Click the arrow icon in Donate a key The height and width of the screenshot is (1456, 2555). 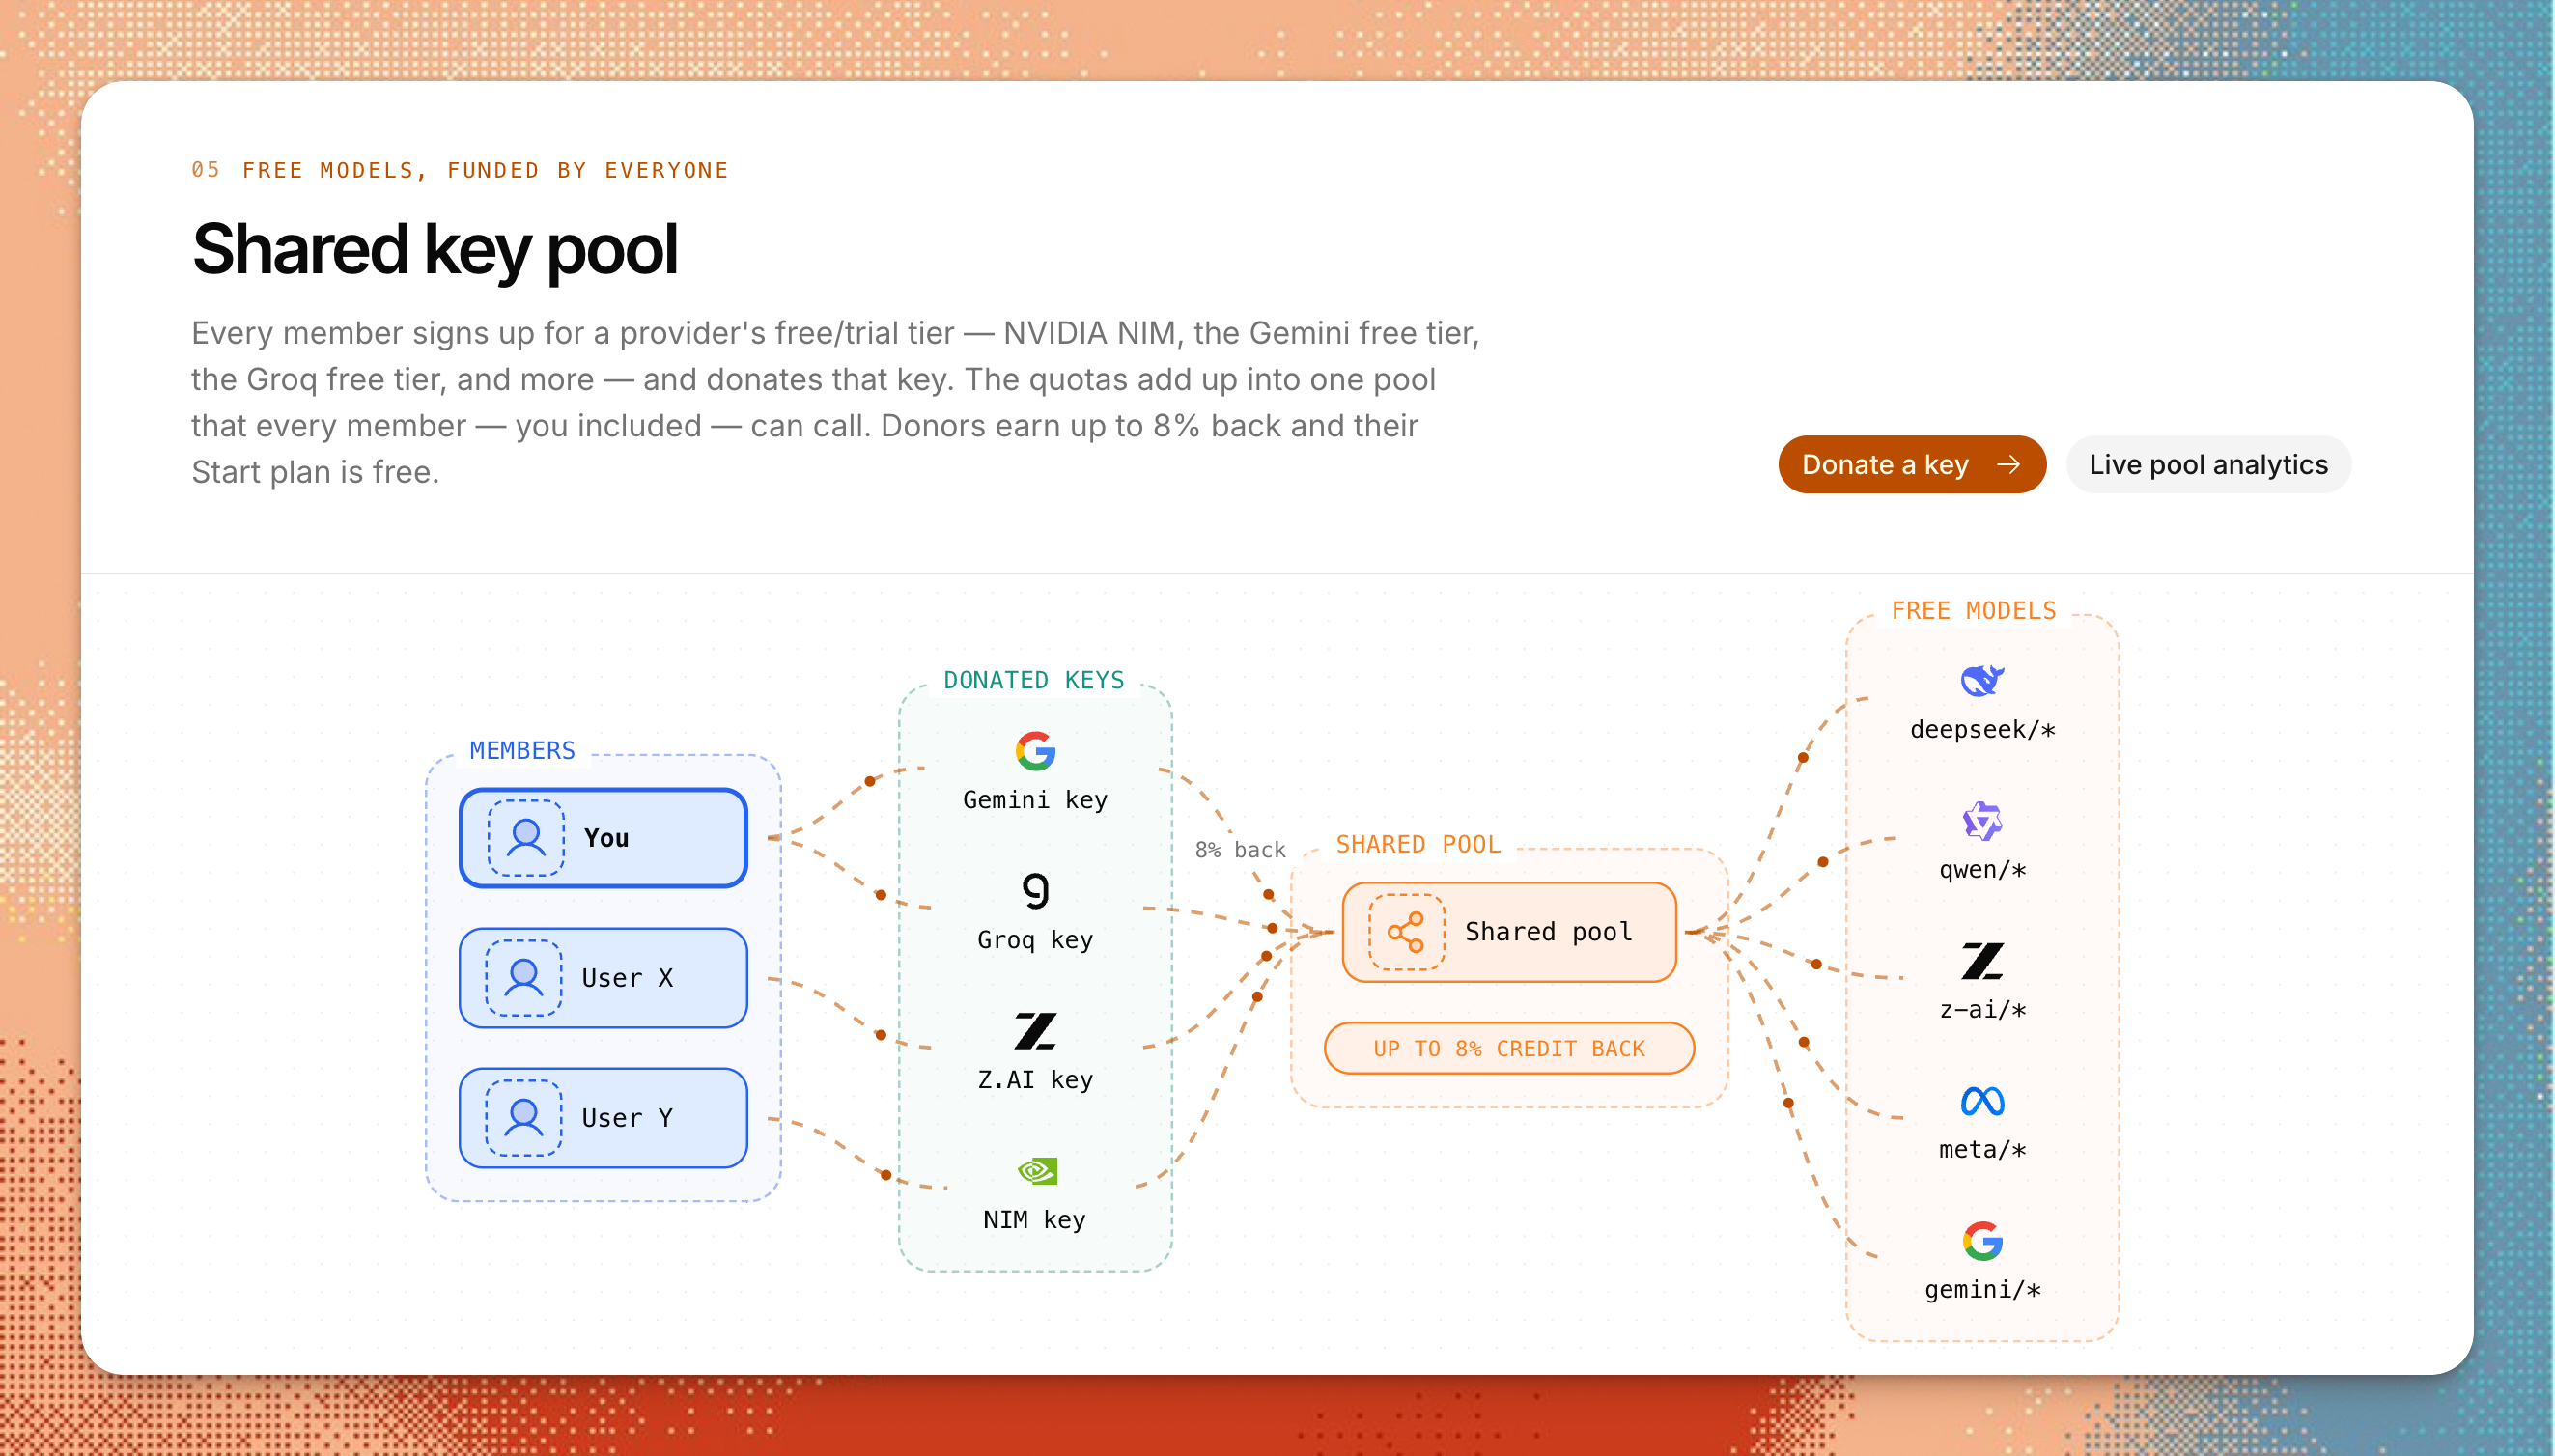pyautogui.click(x=2008, y=464)
